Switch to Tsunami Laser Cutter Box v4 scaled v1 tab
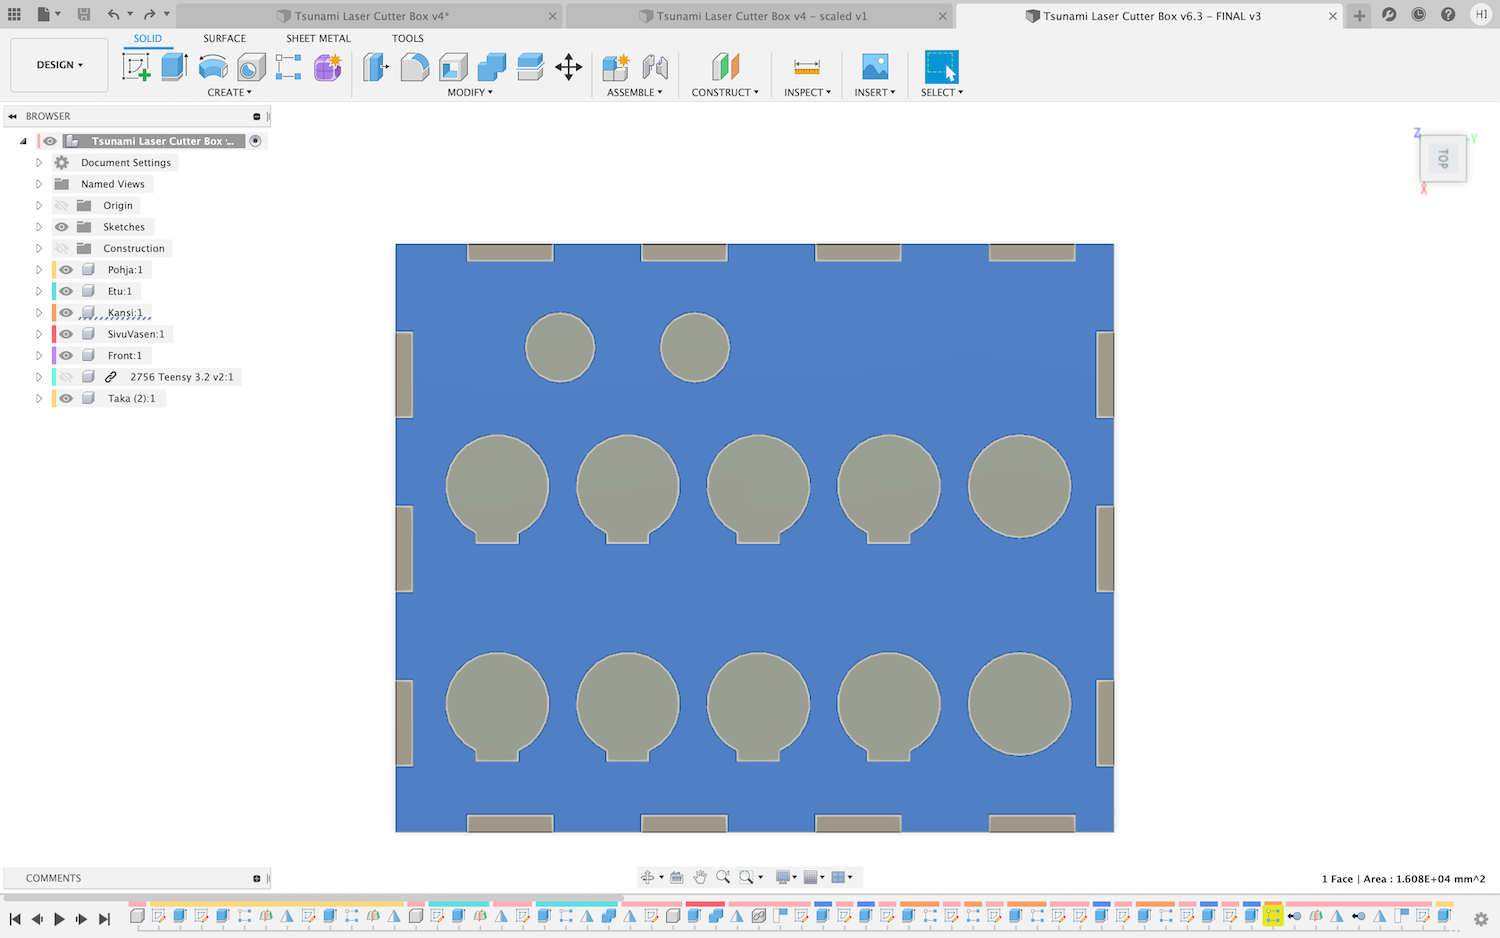1500x938 pixels. click(761, 16)
